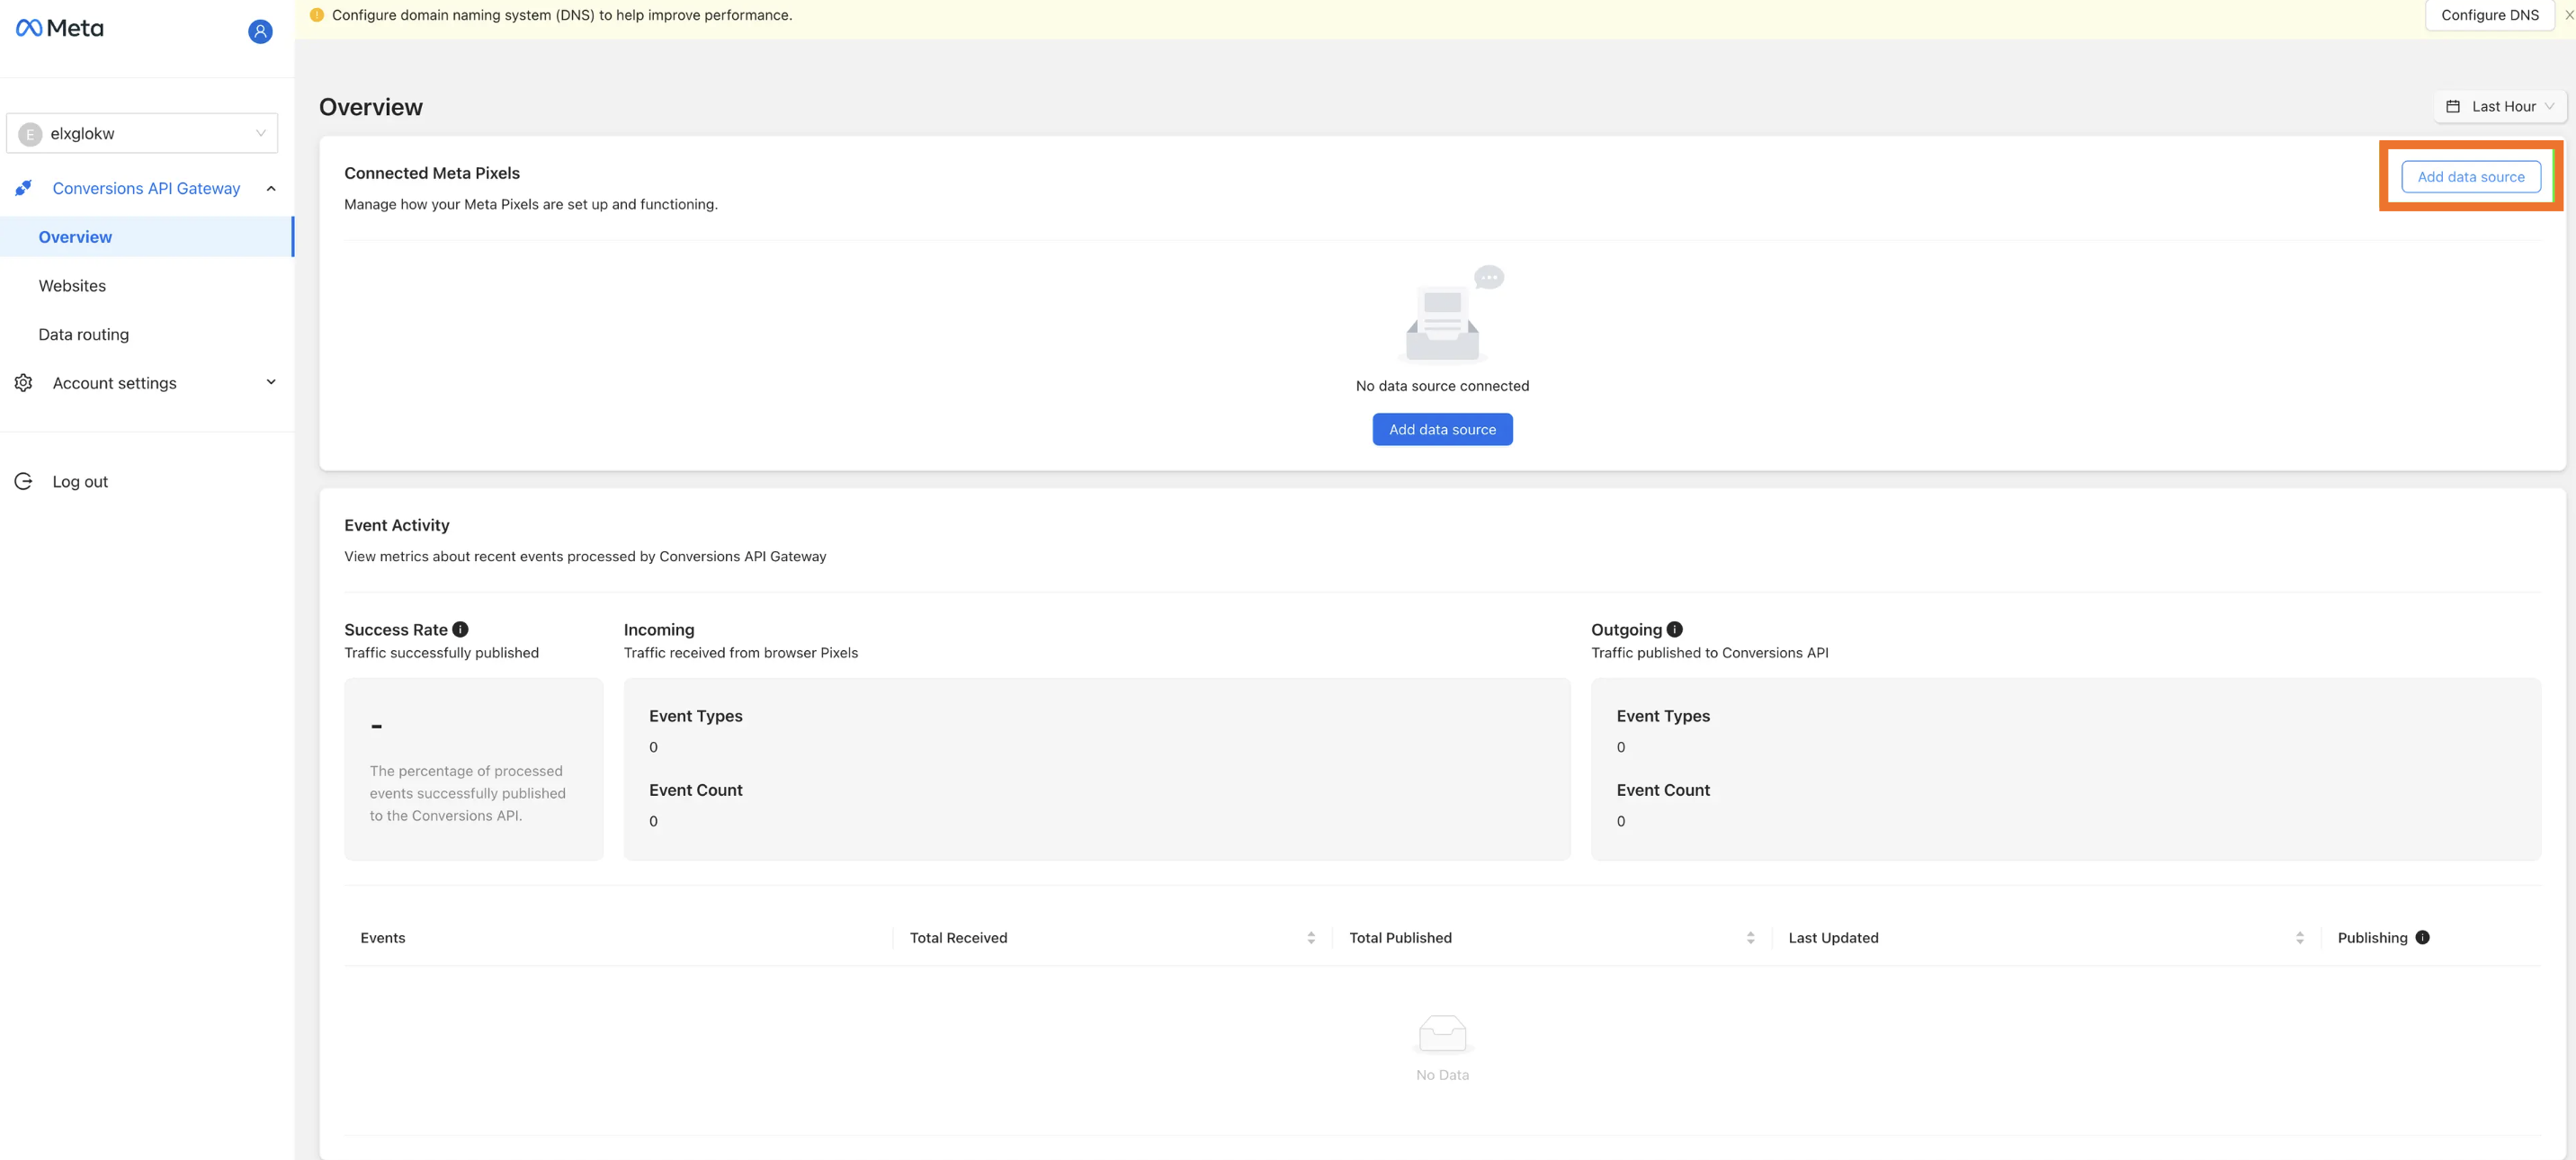Screen dimensions: 2576x1160
Task: Click the Publishing info icon
Action: point(2422,937)
